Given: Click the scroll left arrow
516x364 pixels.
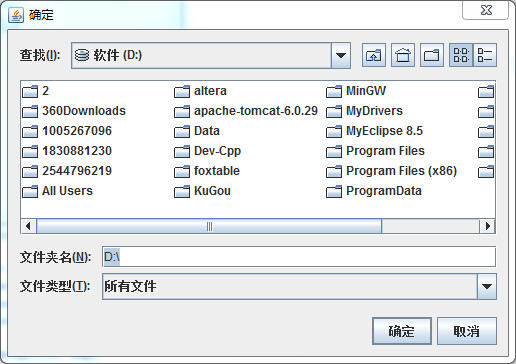Looking at the screenshot, I should pyautogui.click(x=28, y=226).
